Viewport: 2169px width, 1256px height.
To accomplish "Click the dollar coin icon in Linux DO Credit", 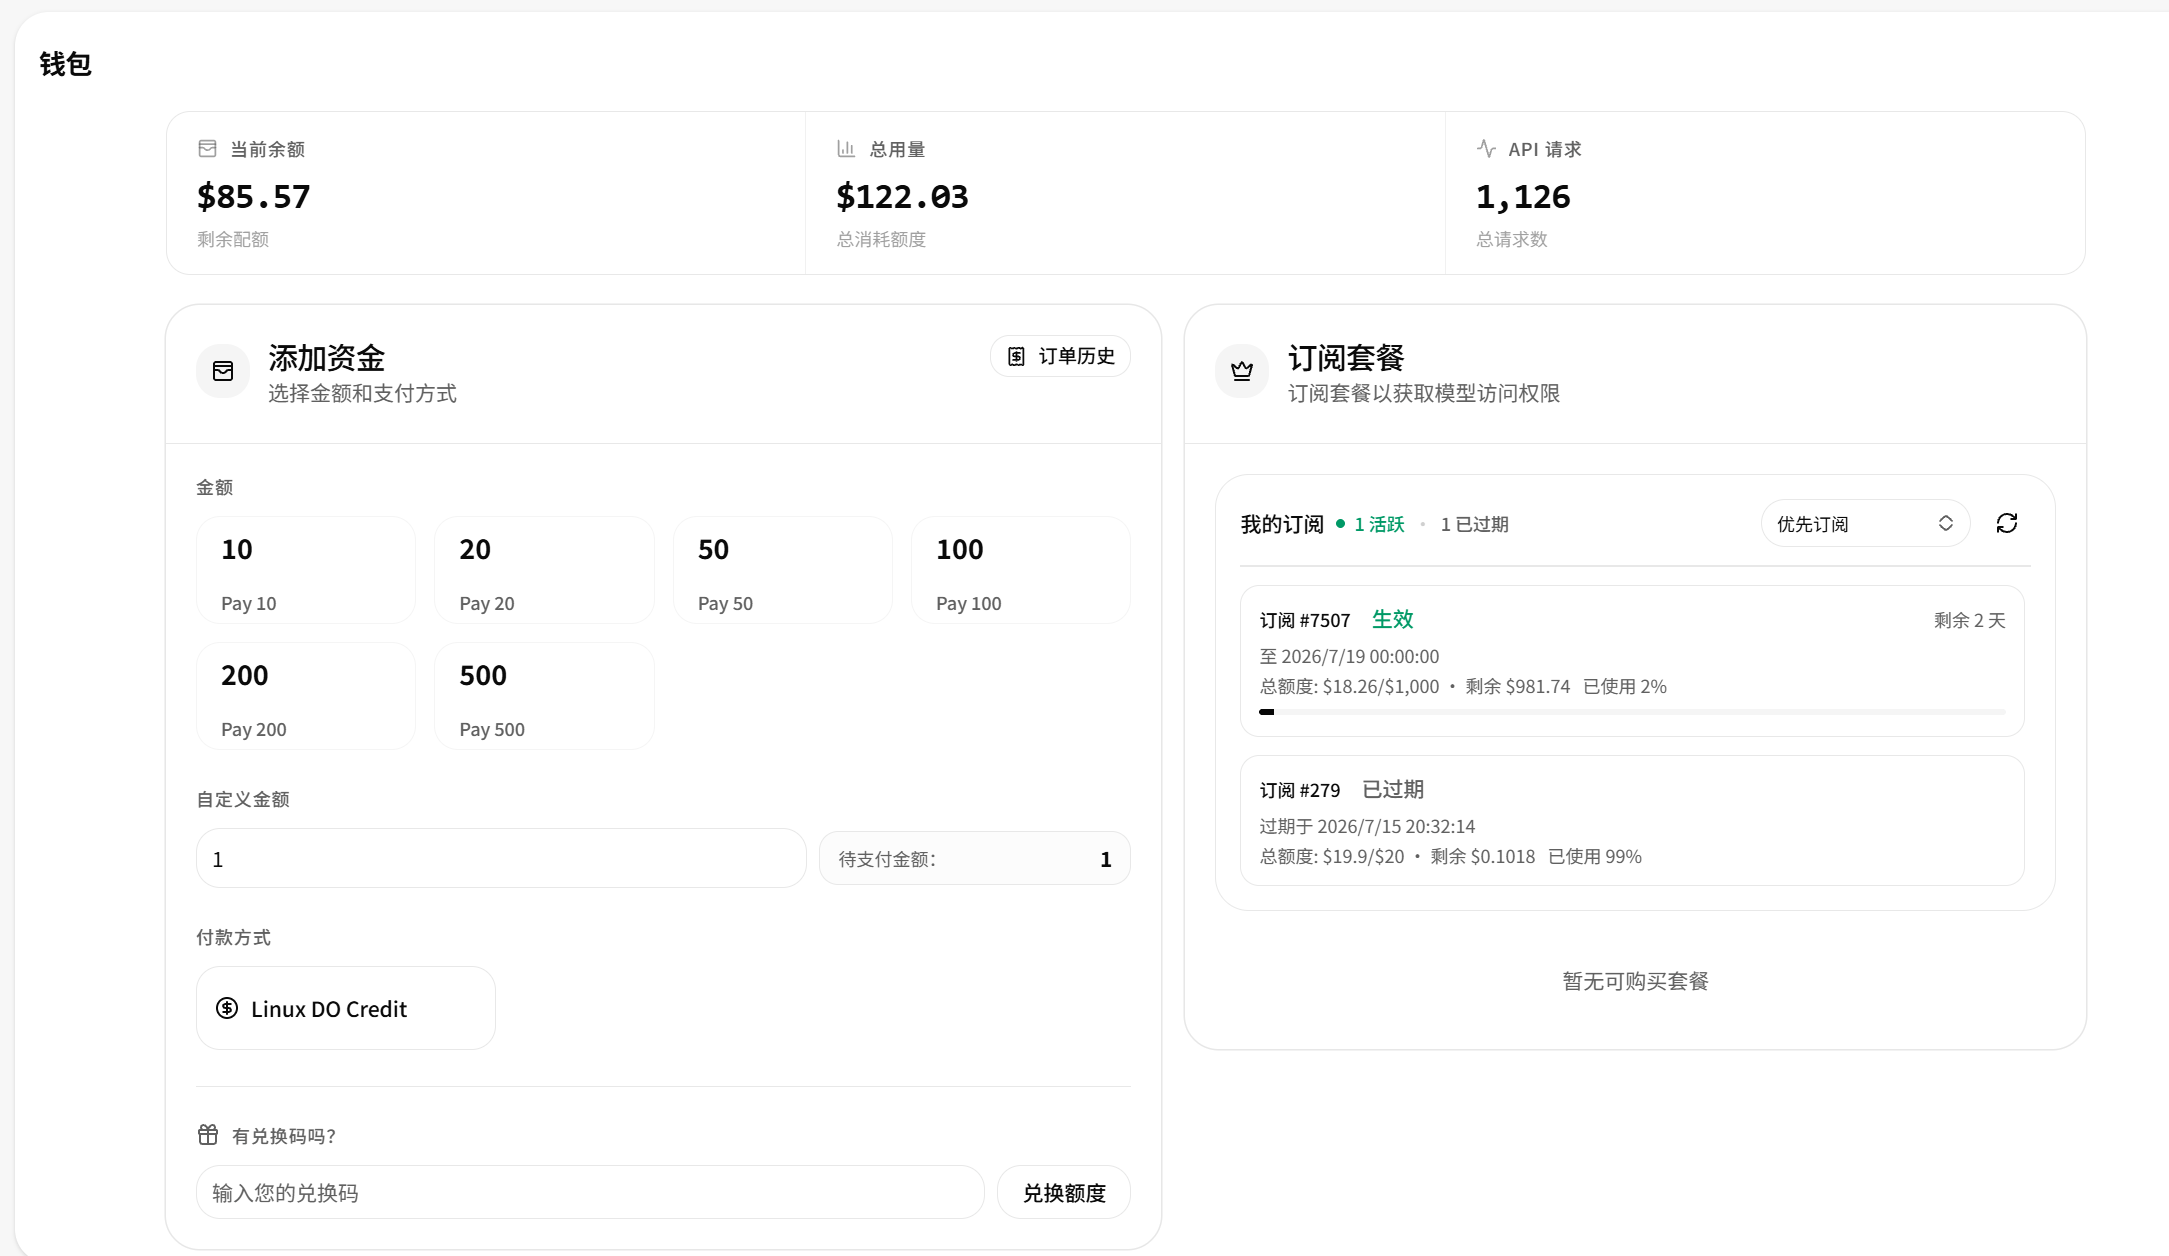I will click(227, 1008).
